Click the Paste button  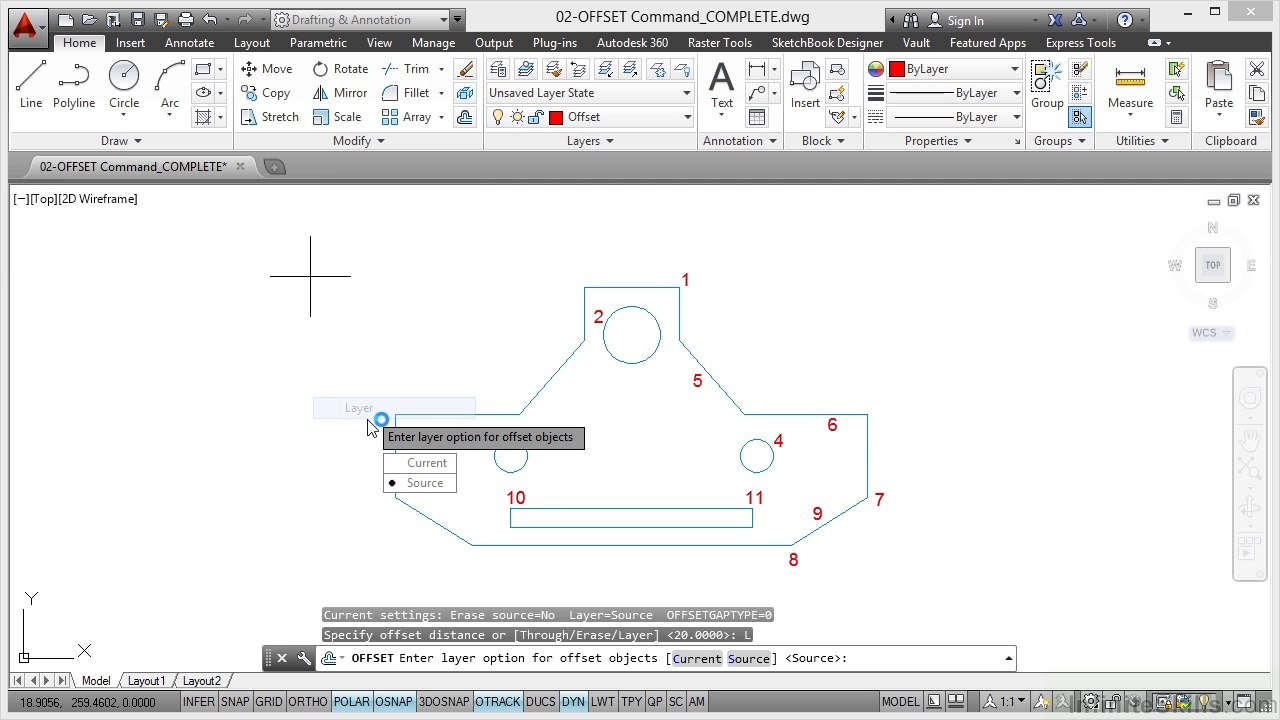pyautogui.click(x=1219, y=85)
